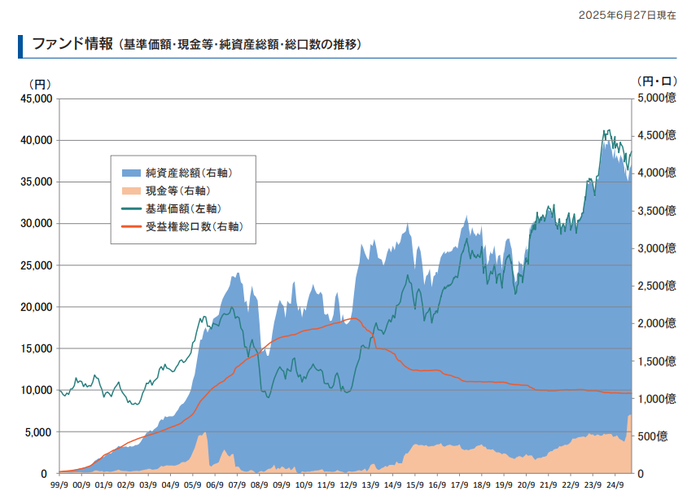Click x-axis label 12/9
700x504 pixels.
348,485
